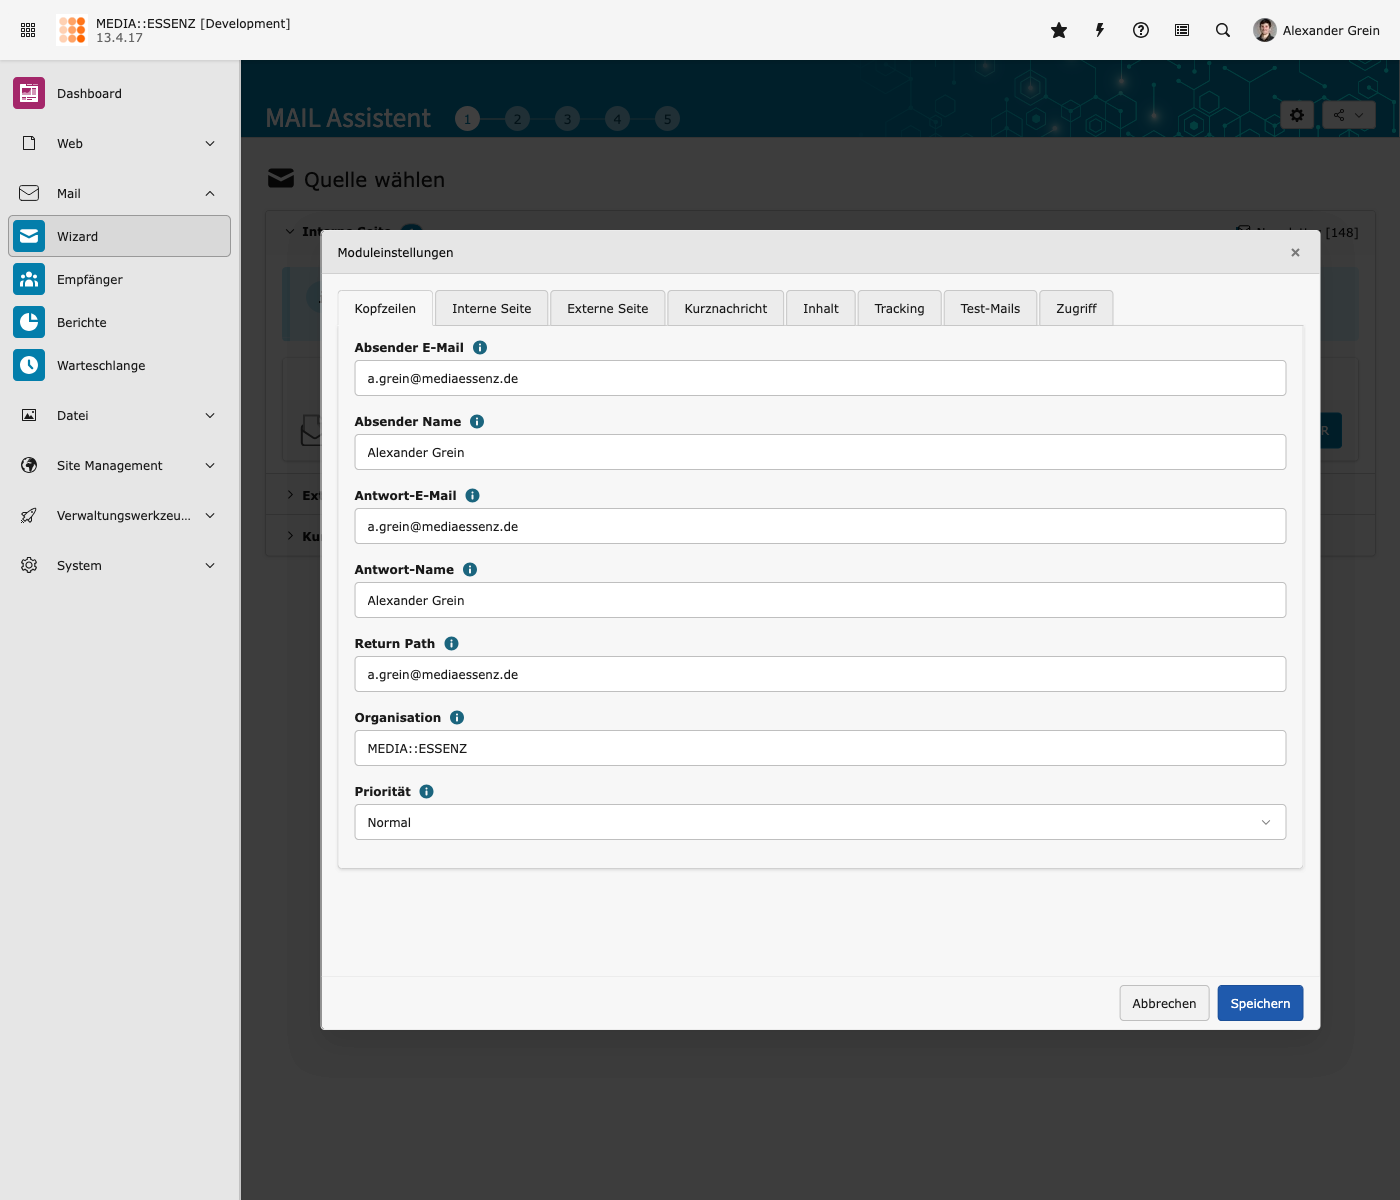Switch to the Test-Mails tab
Screen dimensions: 1400x1200
pyautogui.click(x=990, y=309)
